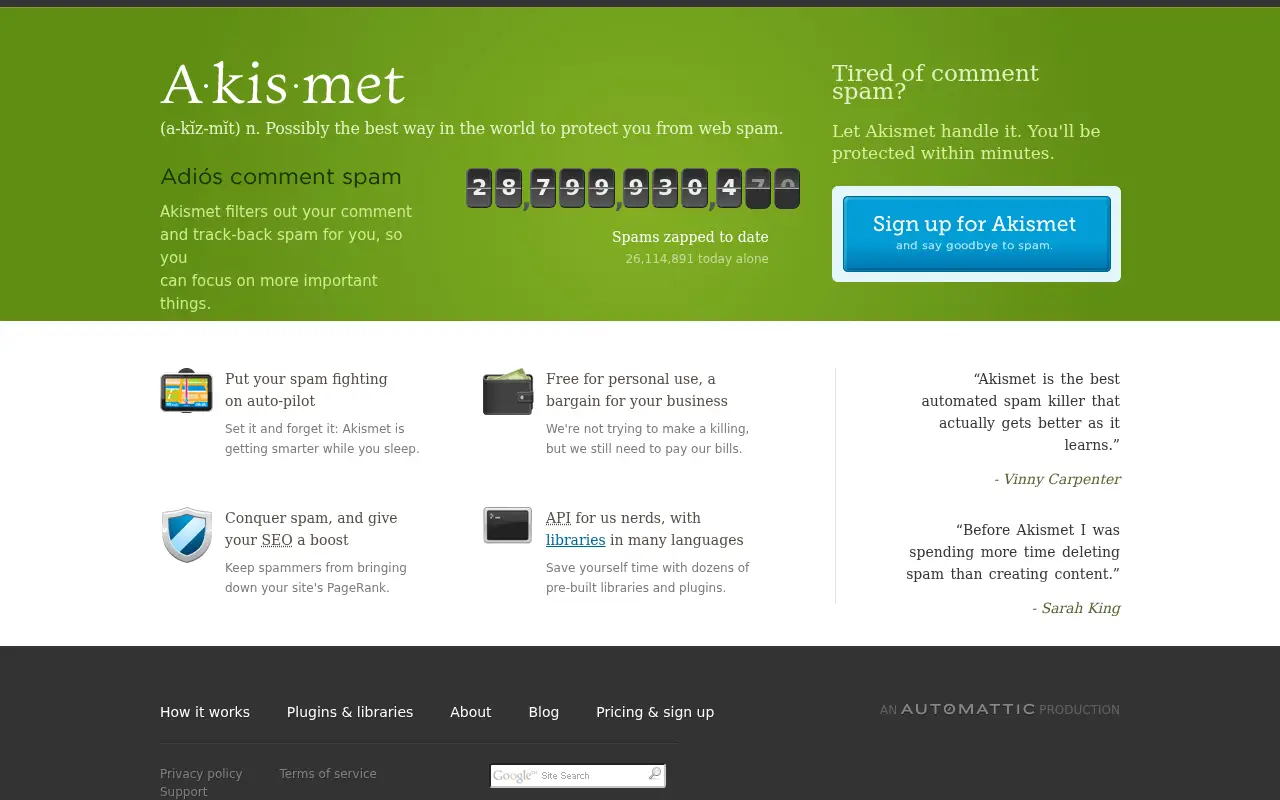Click the "Adiós comment spam" heading
This screenshot has height=800, width=1280.
point(281,177)
